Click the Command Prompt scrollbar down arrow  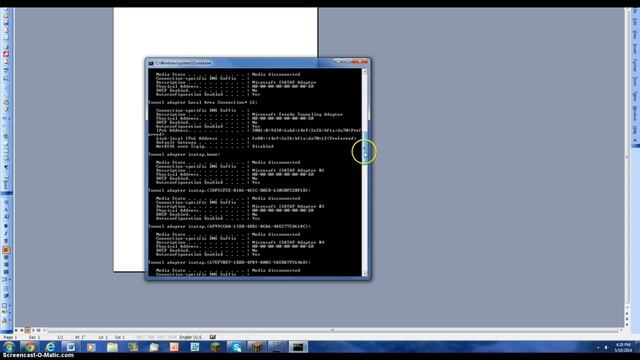(364, 273)
